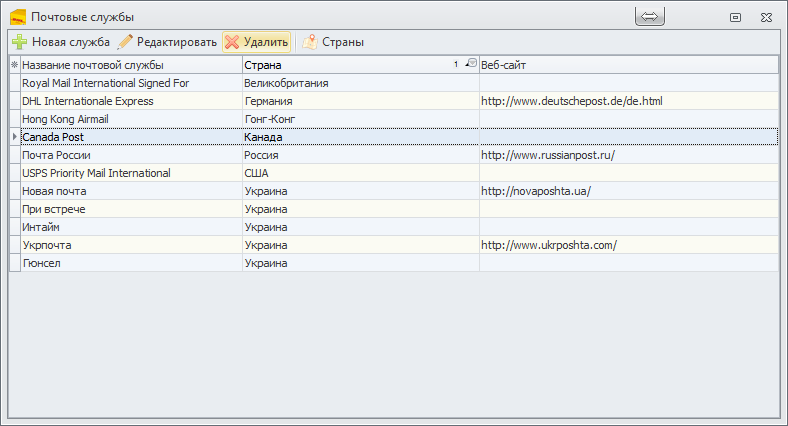Click the Почтовые службы window title icon
Screen dimensions: 788x426
17,17
